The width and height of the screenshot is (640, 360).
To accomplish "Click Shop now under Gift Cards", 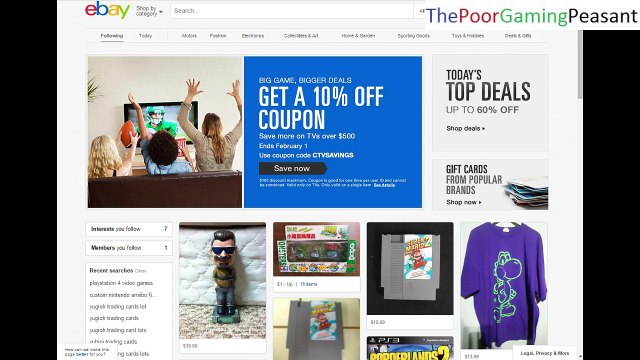I will [464, 202].
